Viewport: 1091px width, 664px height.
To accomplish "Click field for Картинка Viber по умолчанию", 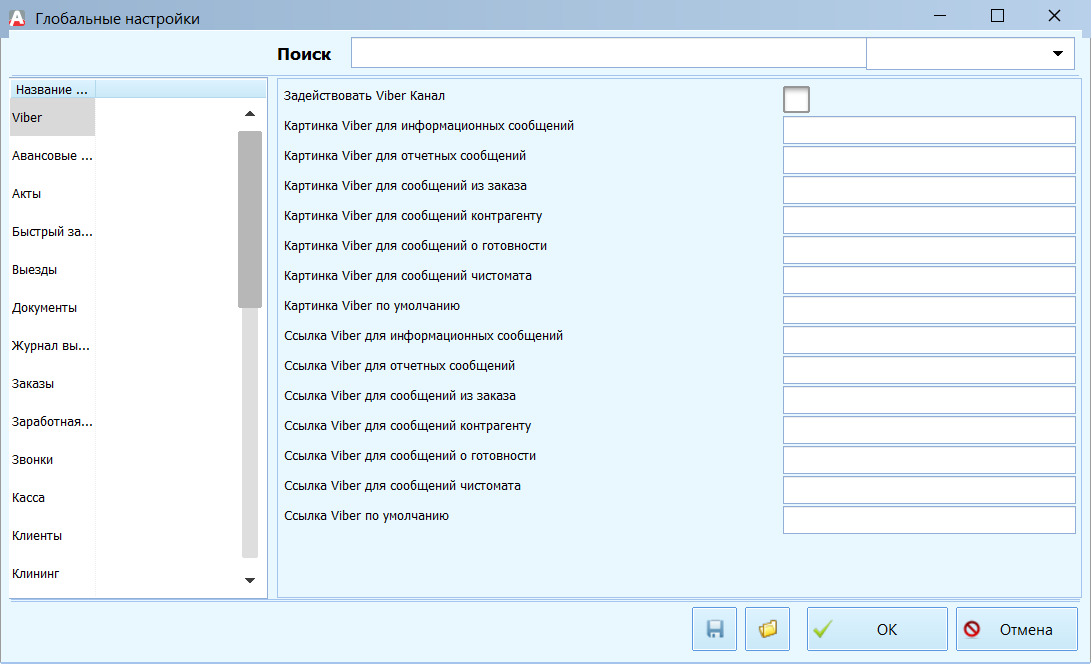I will (929, 310).
